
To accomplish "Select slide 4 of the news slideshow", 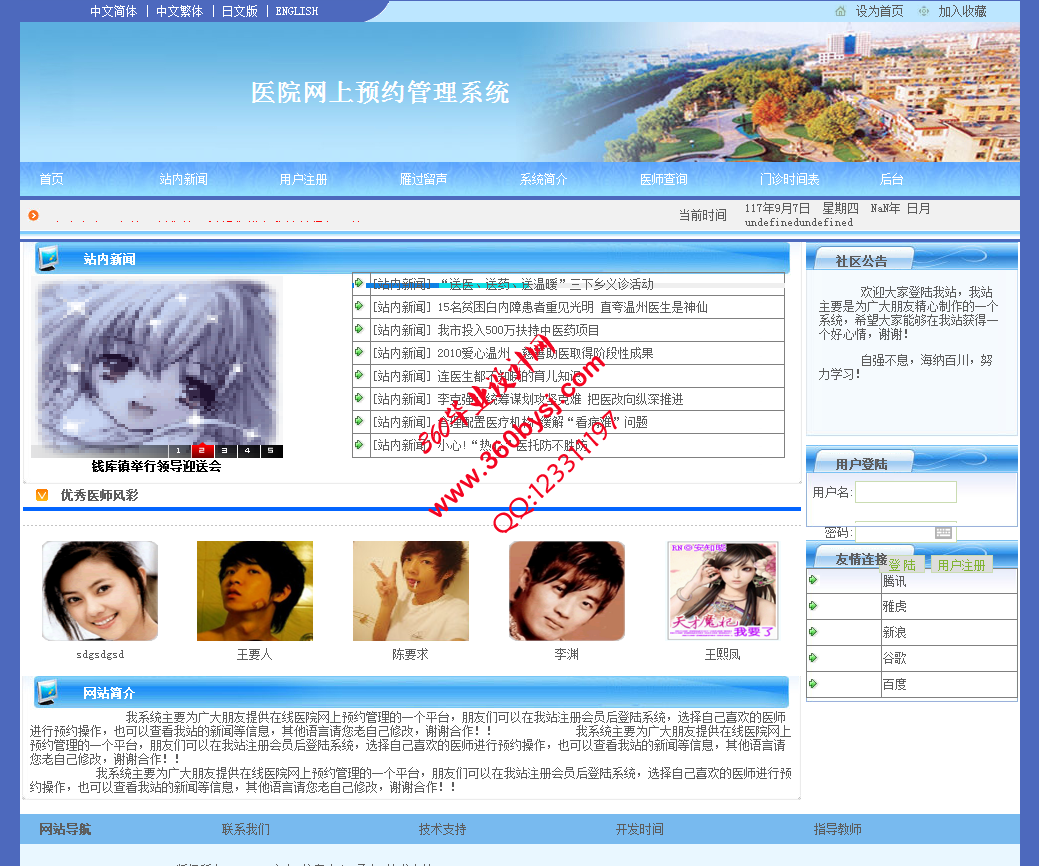I will point(248,451).
